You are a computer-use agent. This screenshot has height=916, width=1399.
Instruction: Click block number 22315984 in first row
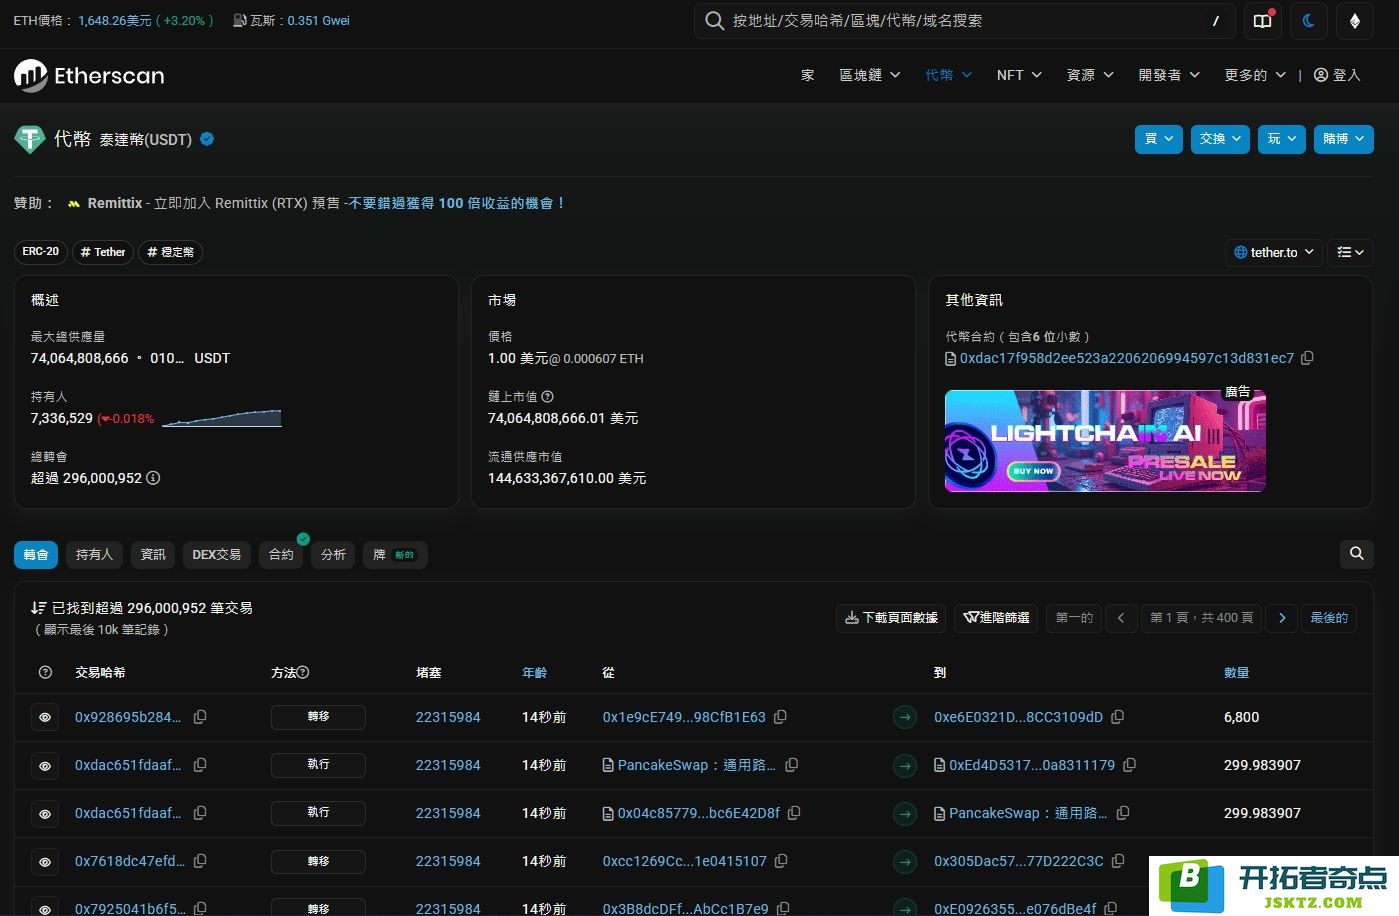[x=448, y=717]
